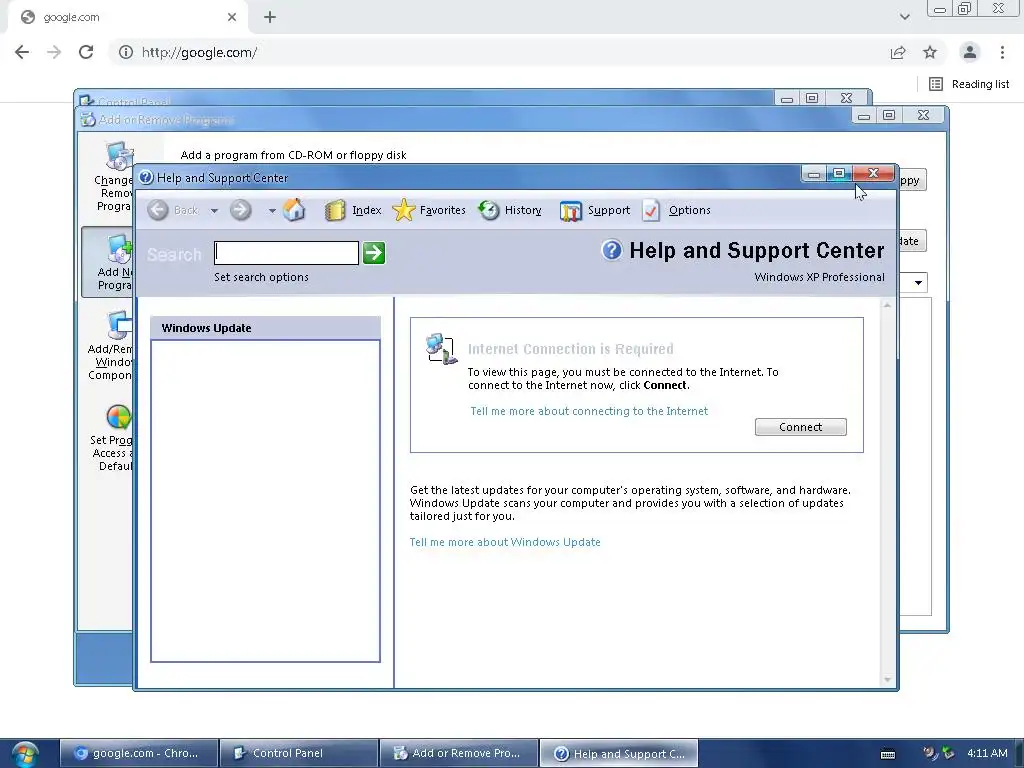Screen dimensions: 1024x768
Task: Open the Forward history dropdown arrow
Action: point(272,211)
